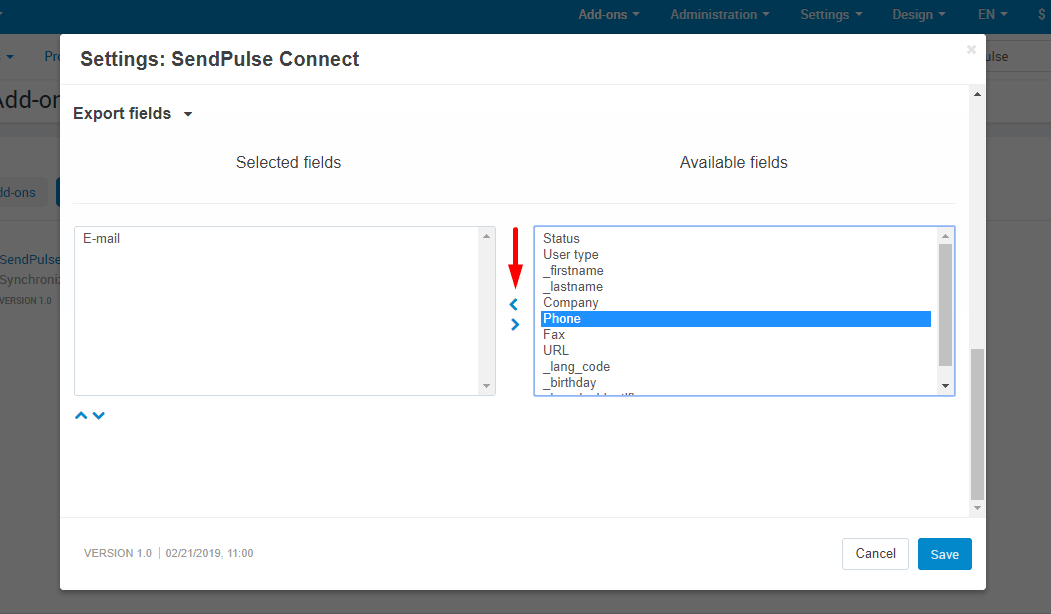Screen dimensions: 1051x614
Task: Select Status in Available fields
Action: 736,239
